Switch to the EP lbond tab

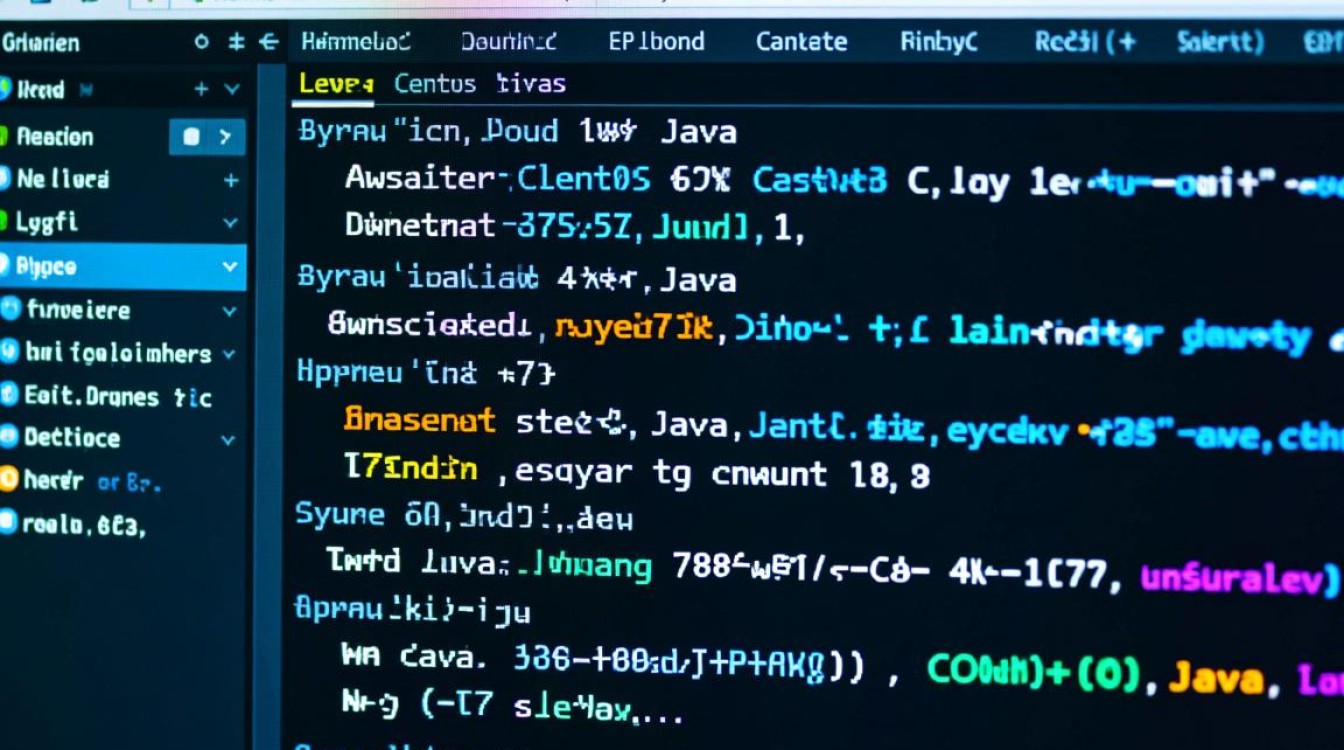(x=656, y=42)
